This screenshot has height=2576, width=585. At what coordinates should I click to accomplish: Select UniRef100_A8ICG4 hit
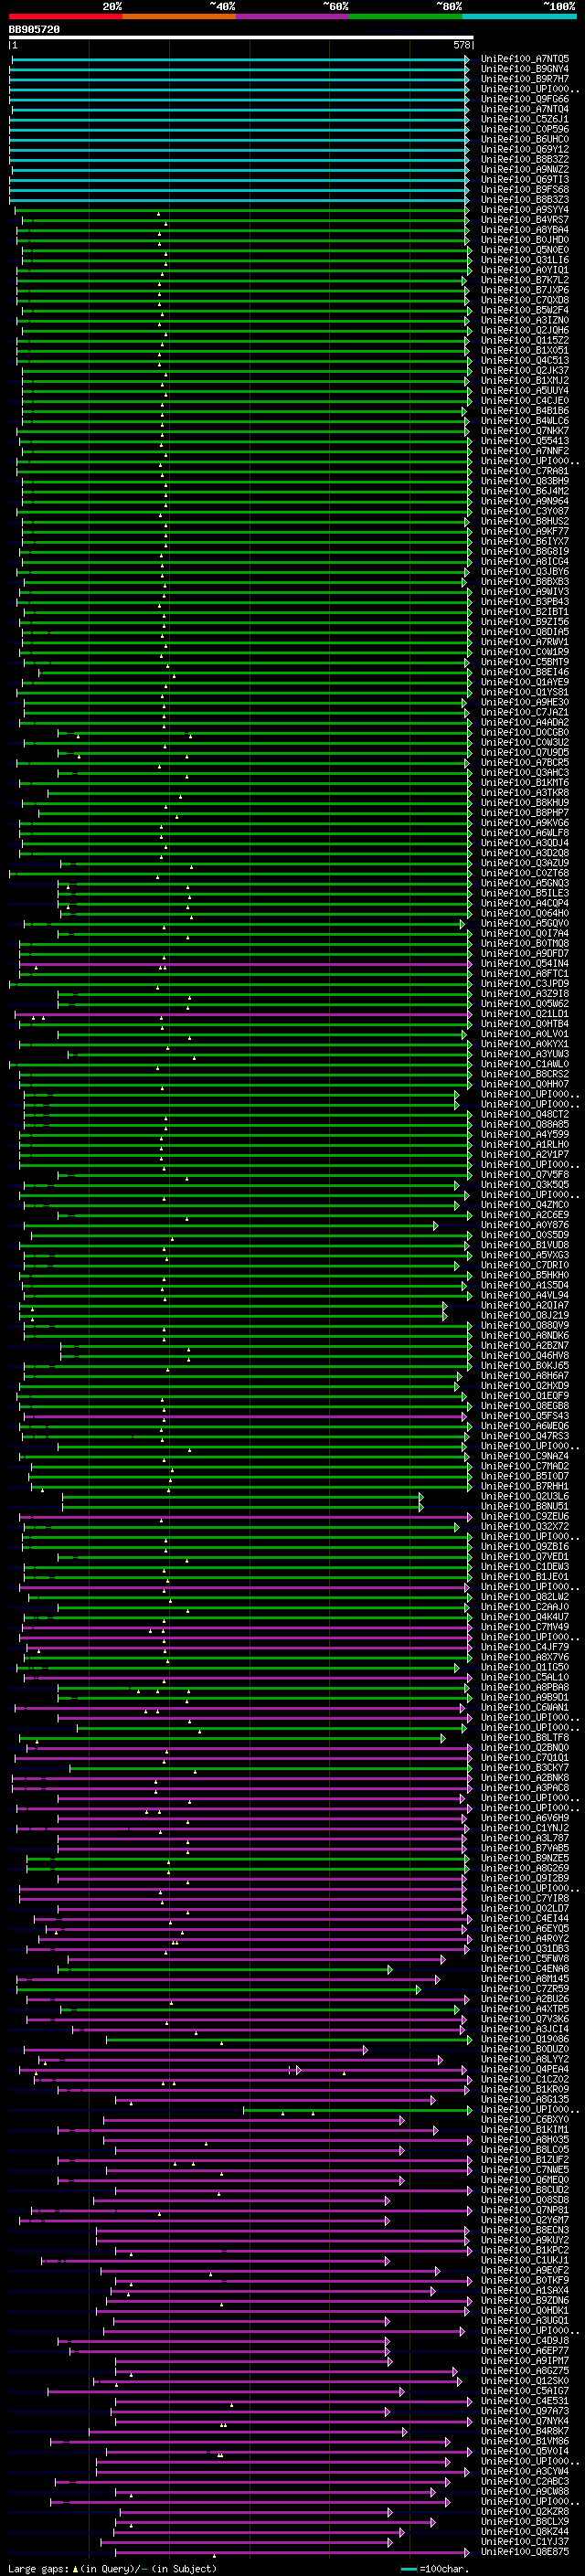coord(525,561)
